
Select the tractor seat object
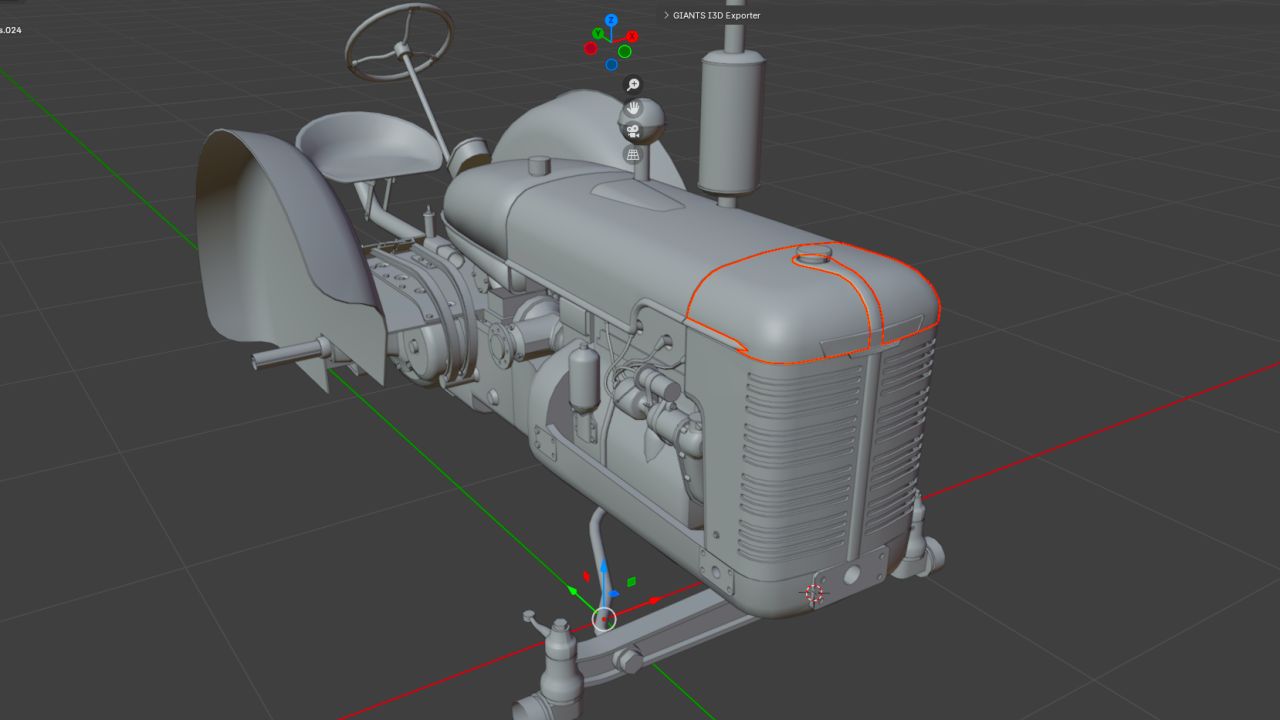coord(371,147)
